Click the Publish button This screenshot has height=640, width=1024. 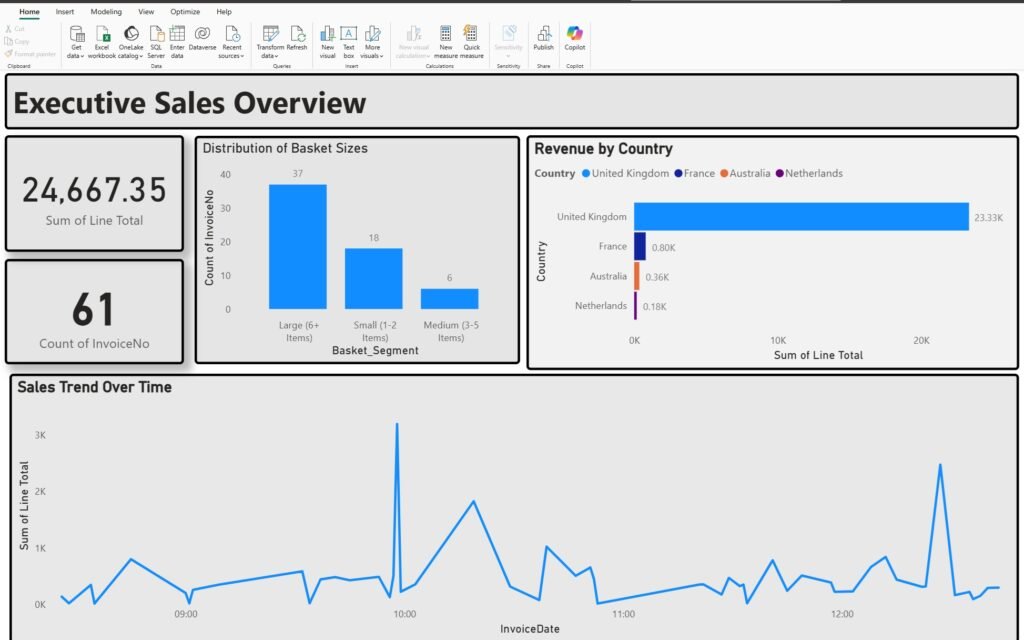[543, 34]
